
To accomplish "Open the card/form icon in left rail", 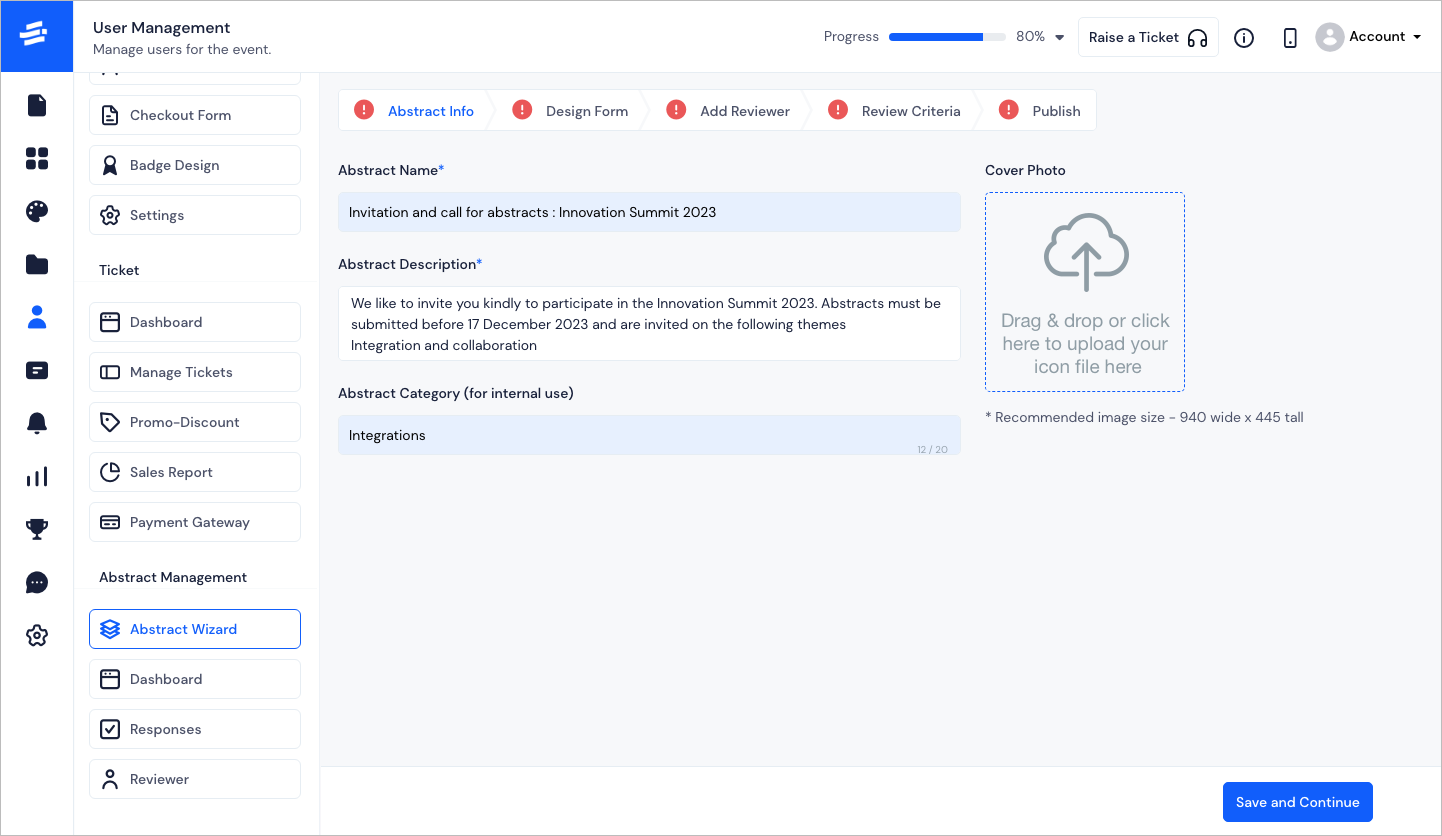I will (37, 370).
